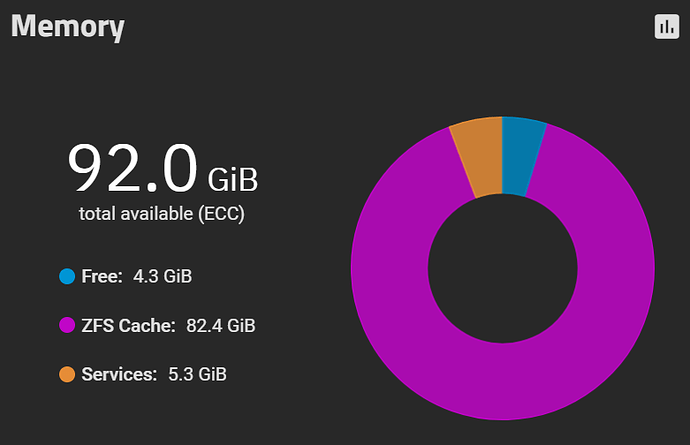
Task: Click the 92.0 GiB total value
Action: [162, 168]
